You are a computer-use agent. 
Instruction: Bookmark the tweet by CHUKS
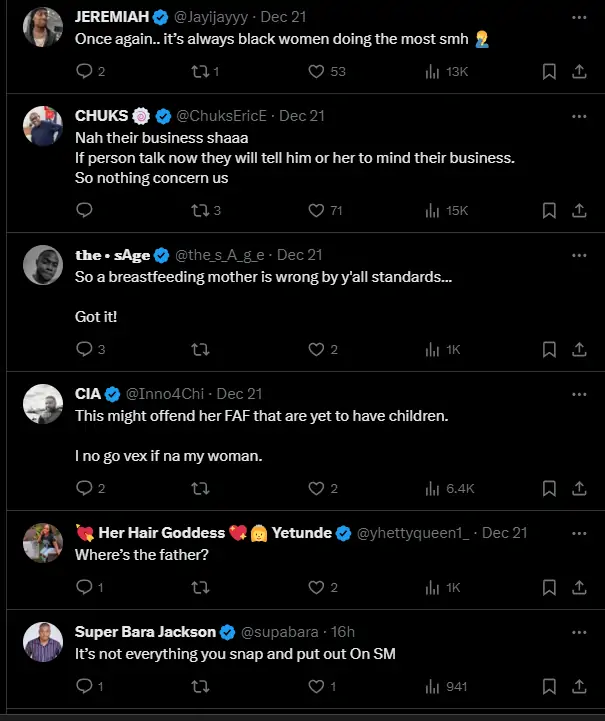coord(549,210)
